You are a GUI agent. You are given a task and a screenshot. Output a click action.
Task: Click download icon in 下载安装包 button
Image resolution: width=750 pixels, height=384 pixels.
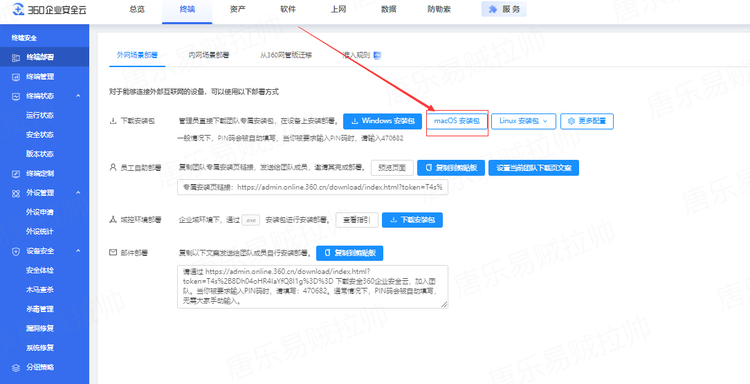pyautogui.click(x=394, y=220)
